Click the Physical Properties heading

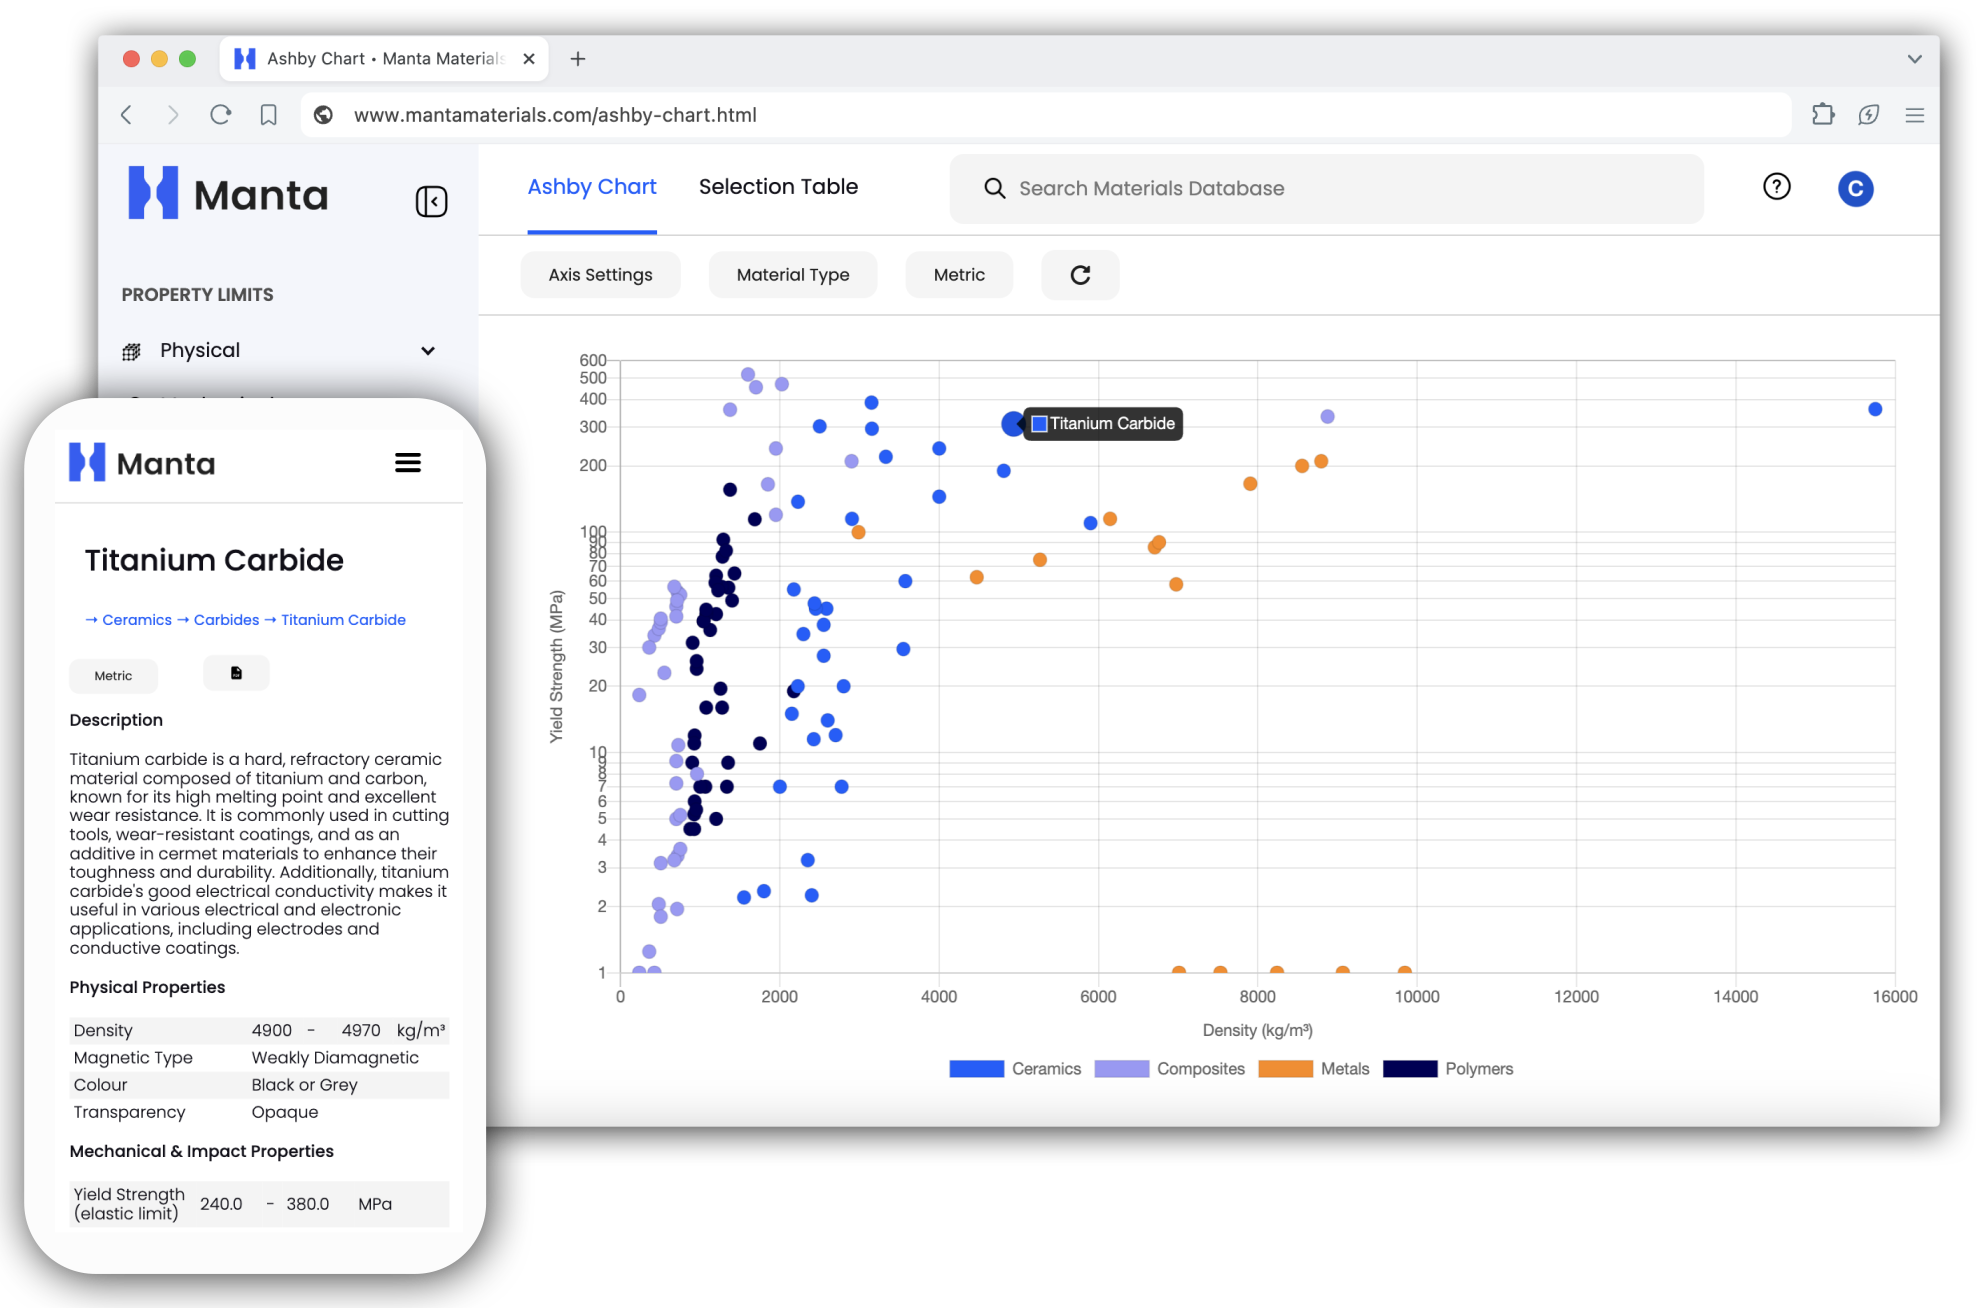point(147,987)
